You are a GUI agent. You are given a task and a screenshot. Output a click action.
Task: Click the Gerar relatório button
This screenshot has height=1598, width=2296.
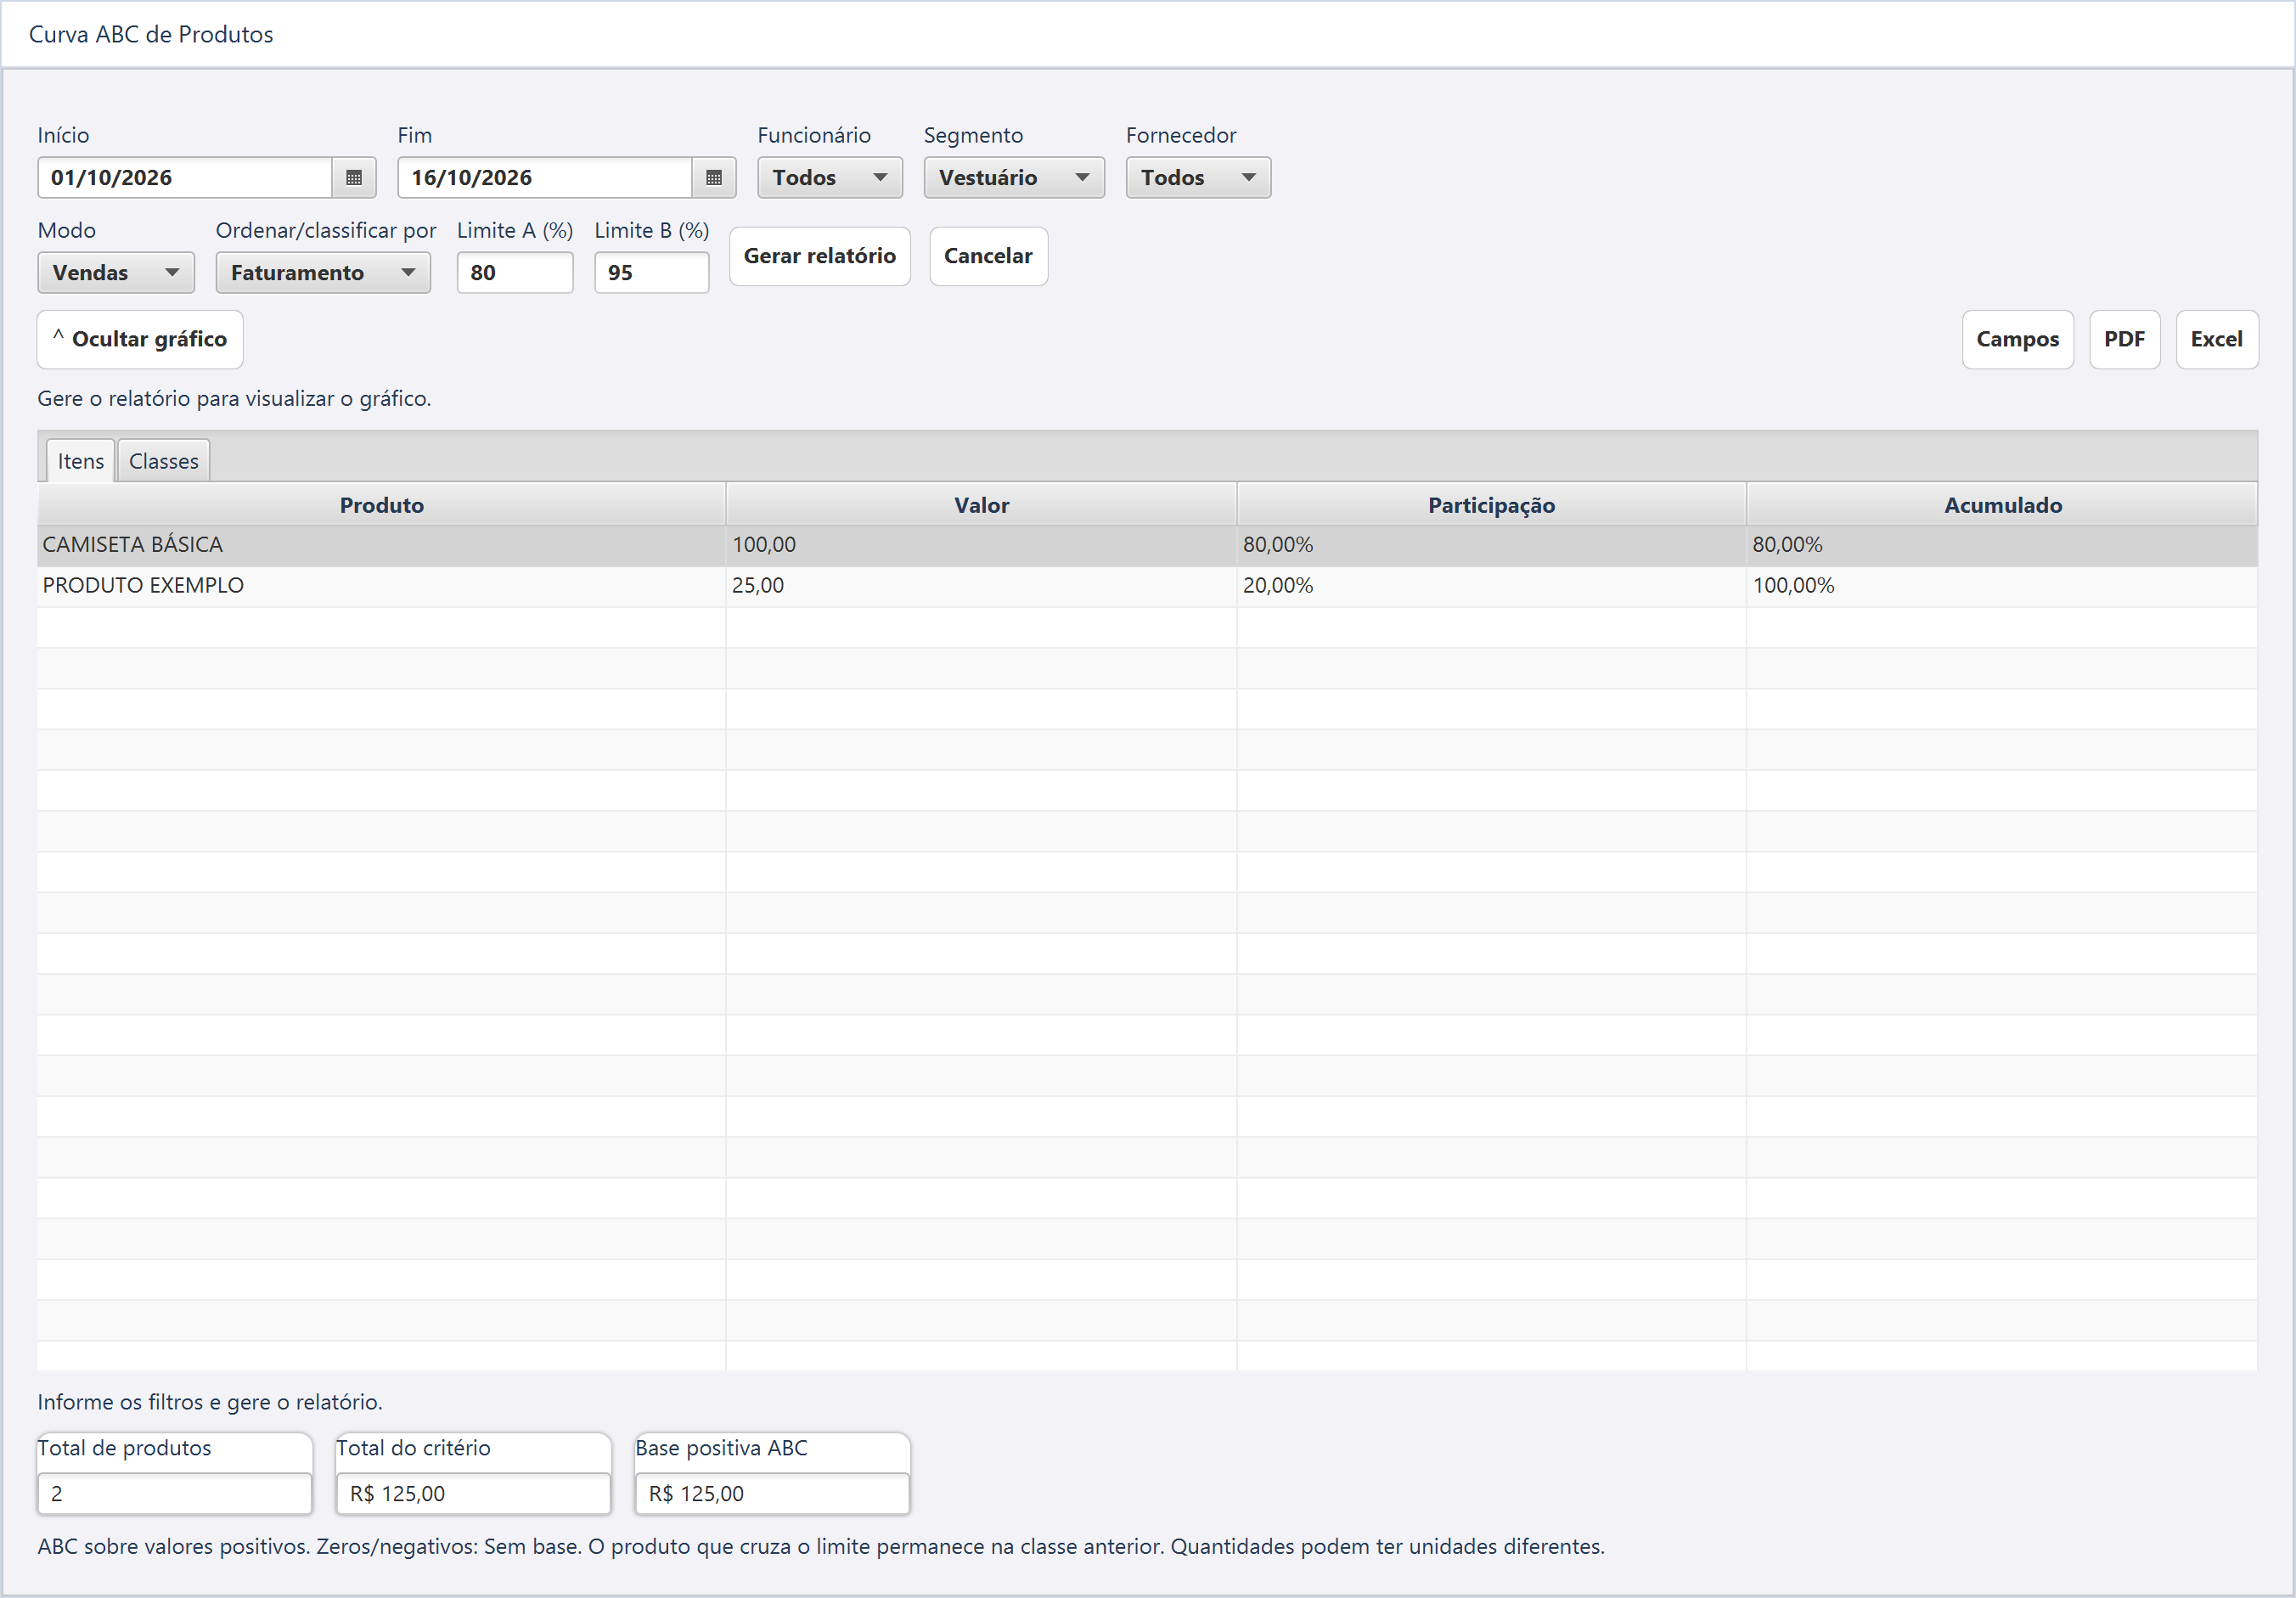pos(819,256)
